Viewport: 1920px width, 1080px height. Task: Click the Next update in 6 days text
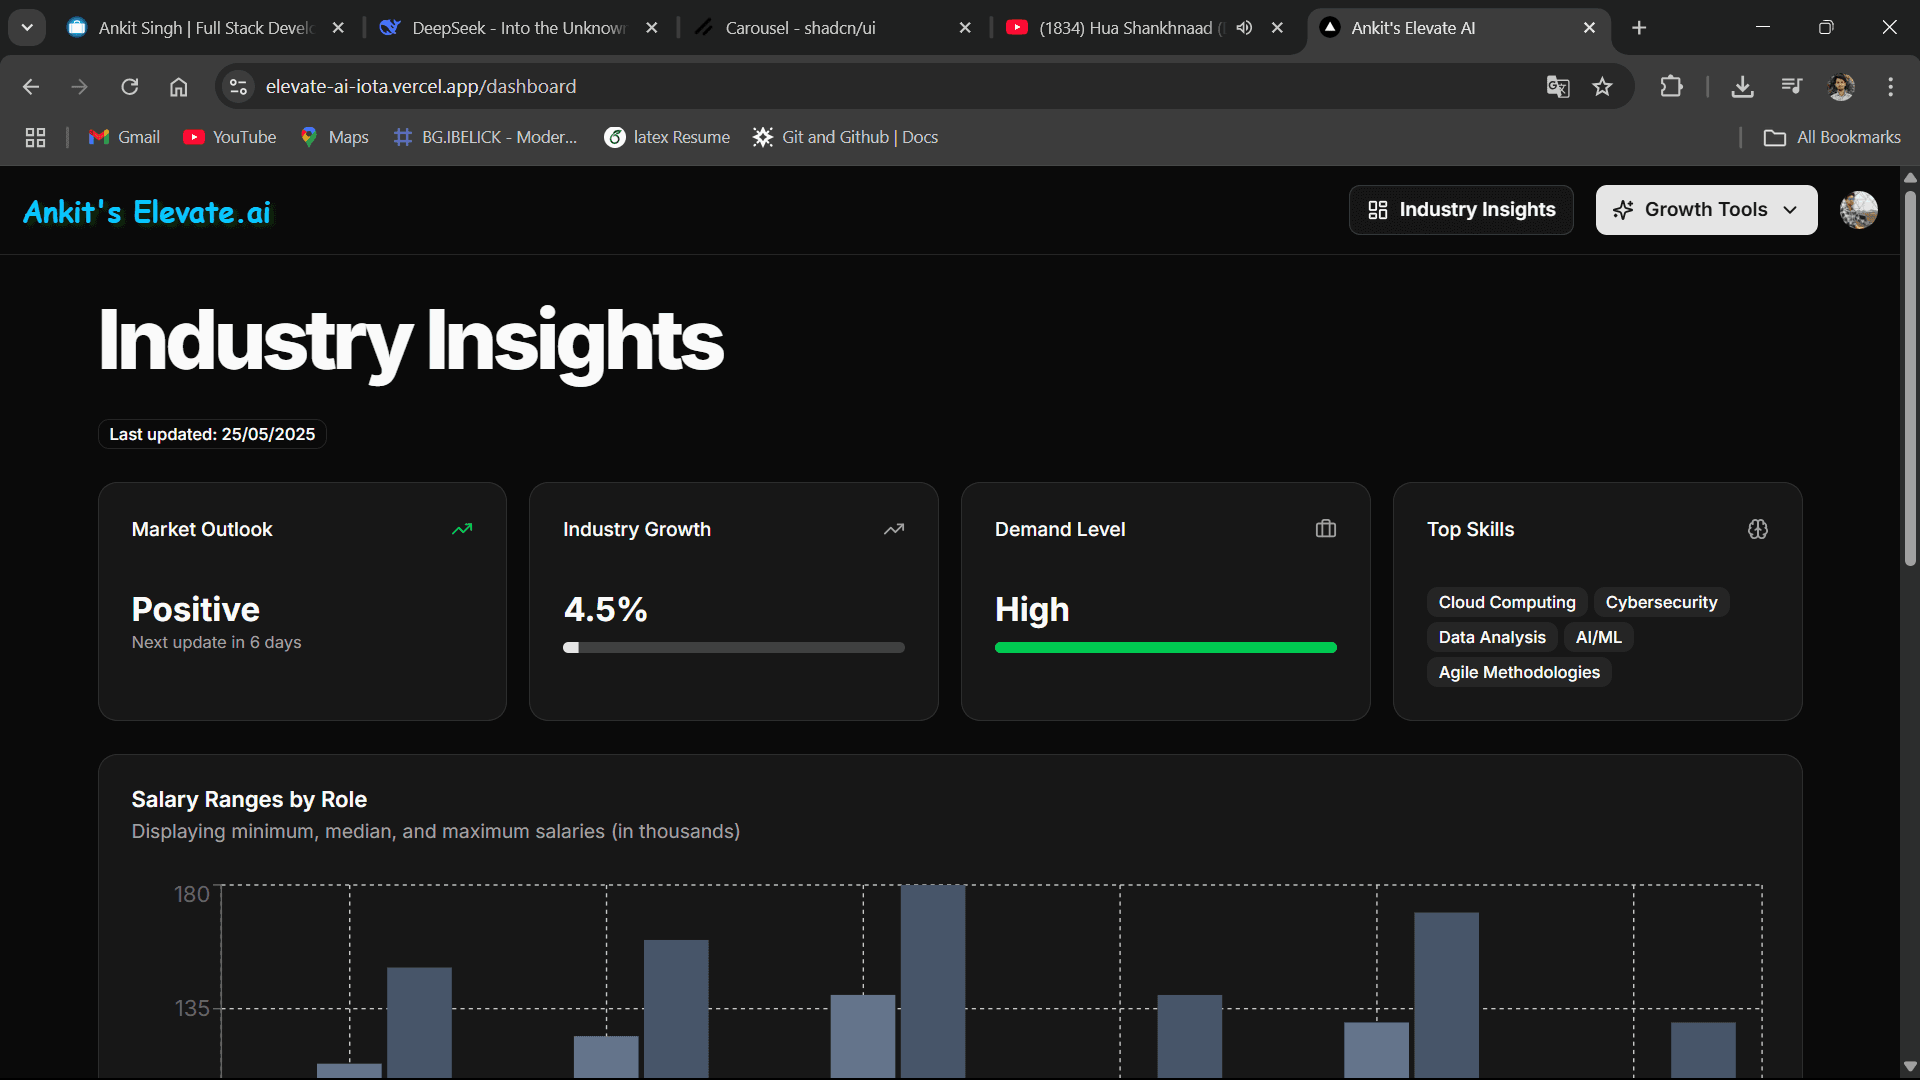coord(216,642)
